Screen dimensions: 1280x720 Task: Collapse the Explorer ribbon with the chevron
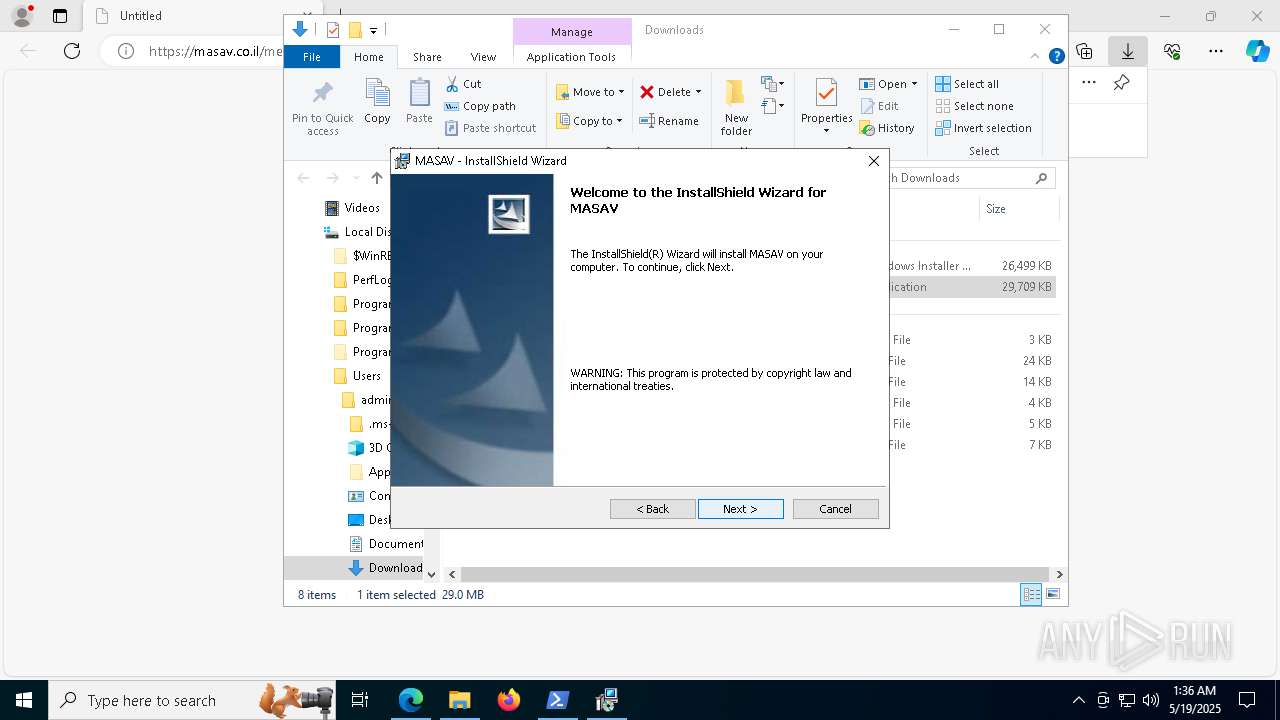coord(1036,56)
